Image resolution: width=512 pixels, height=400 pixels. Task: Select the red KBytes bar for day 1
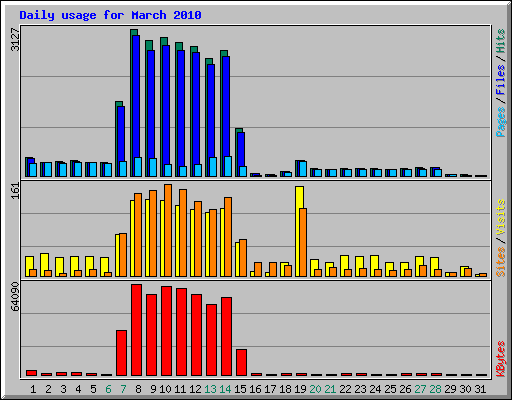coord(31,373)
